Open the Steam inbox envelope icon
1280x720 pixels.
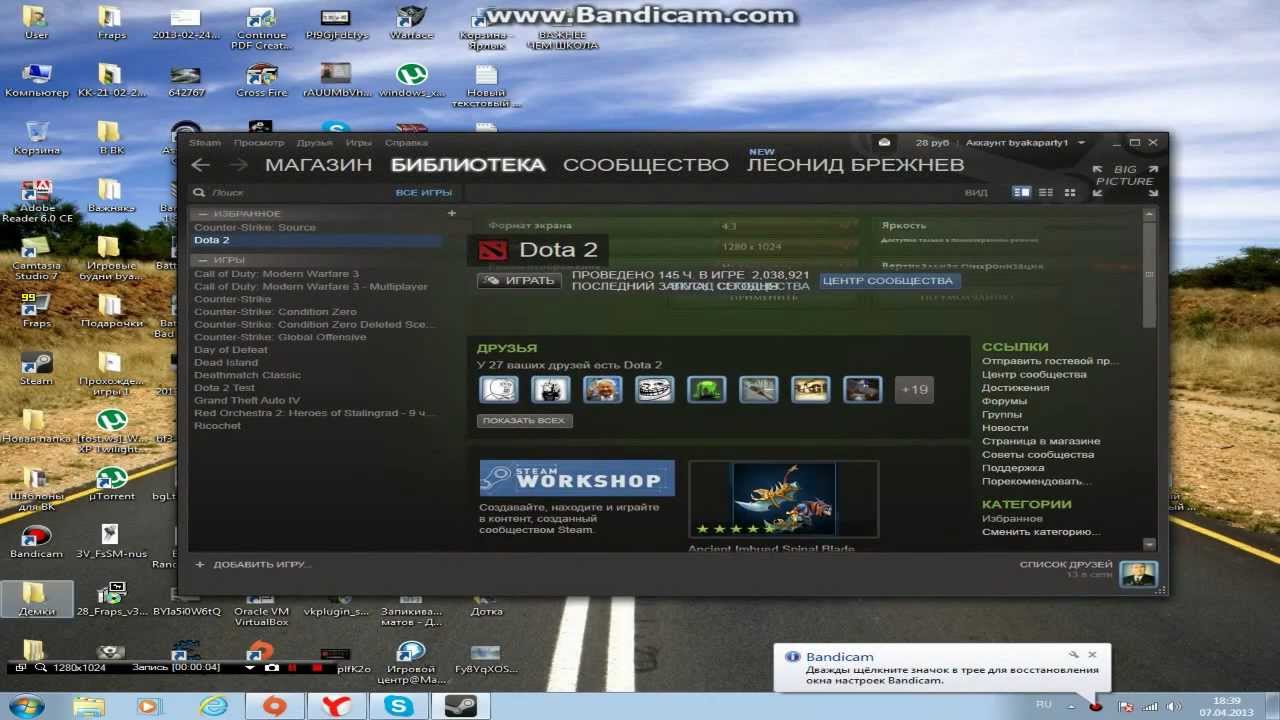[885, 143]
